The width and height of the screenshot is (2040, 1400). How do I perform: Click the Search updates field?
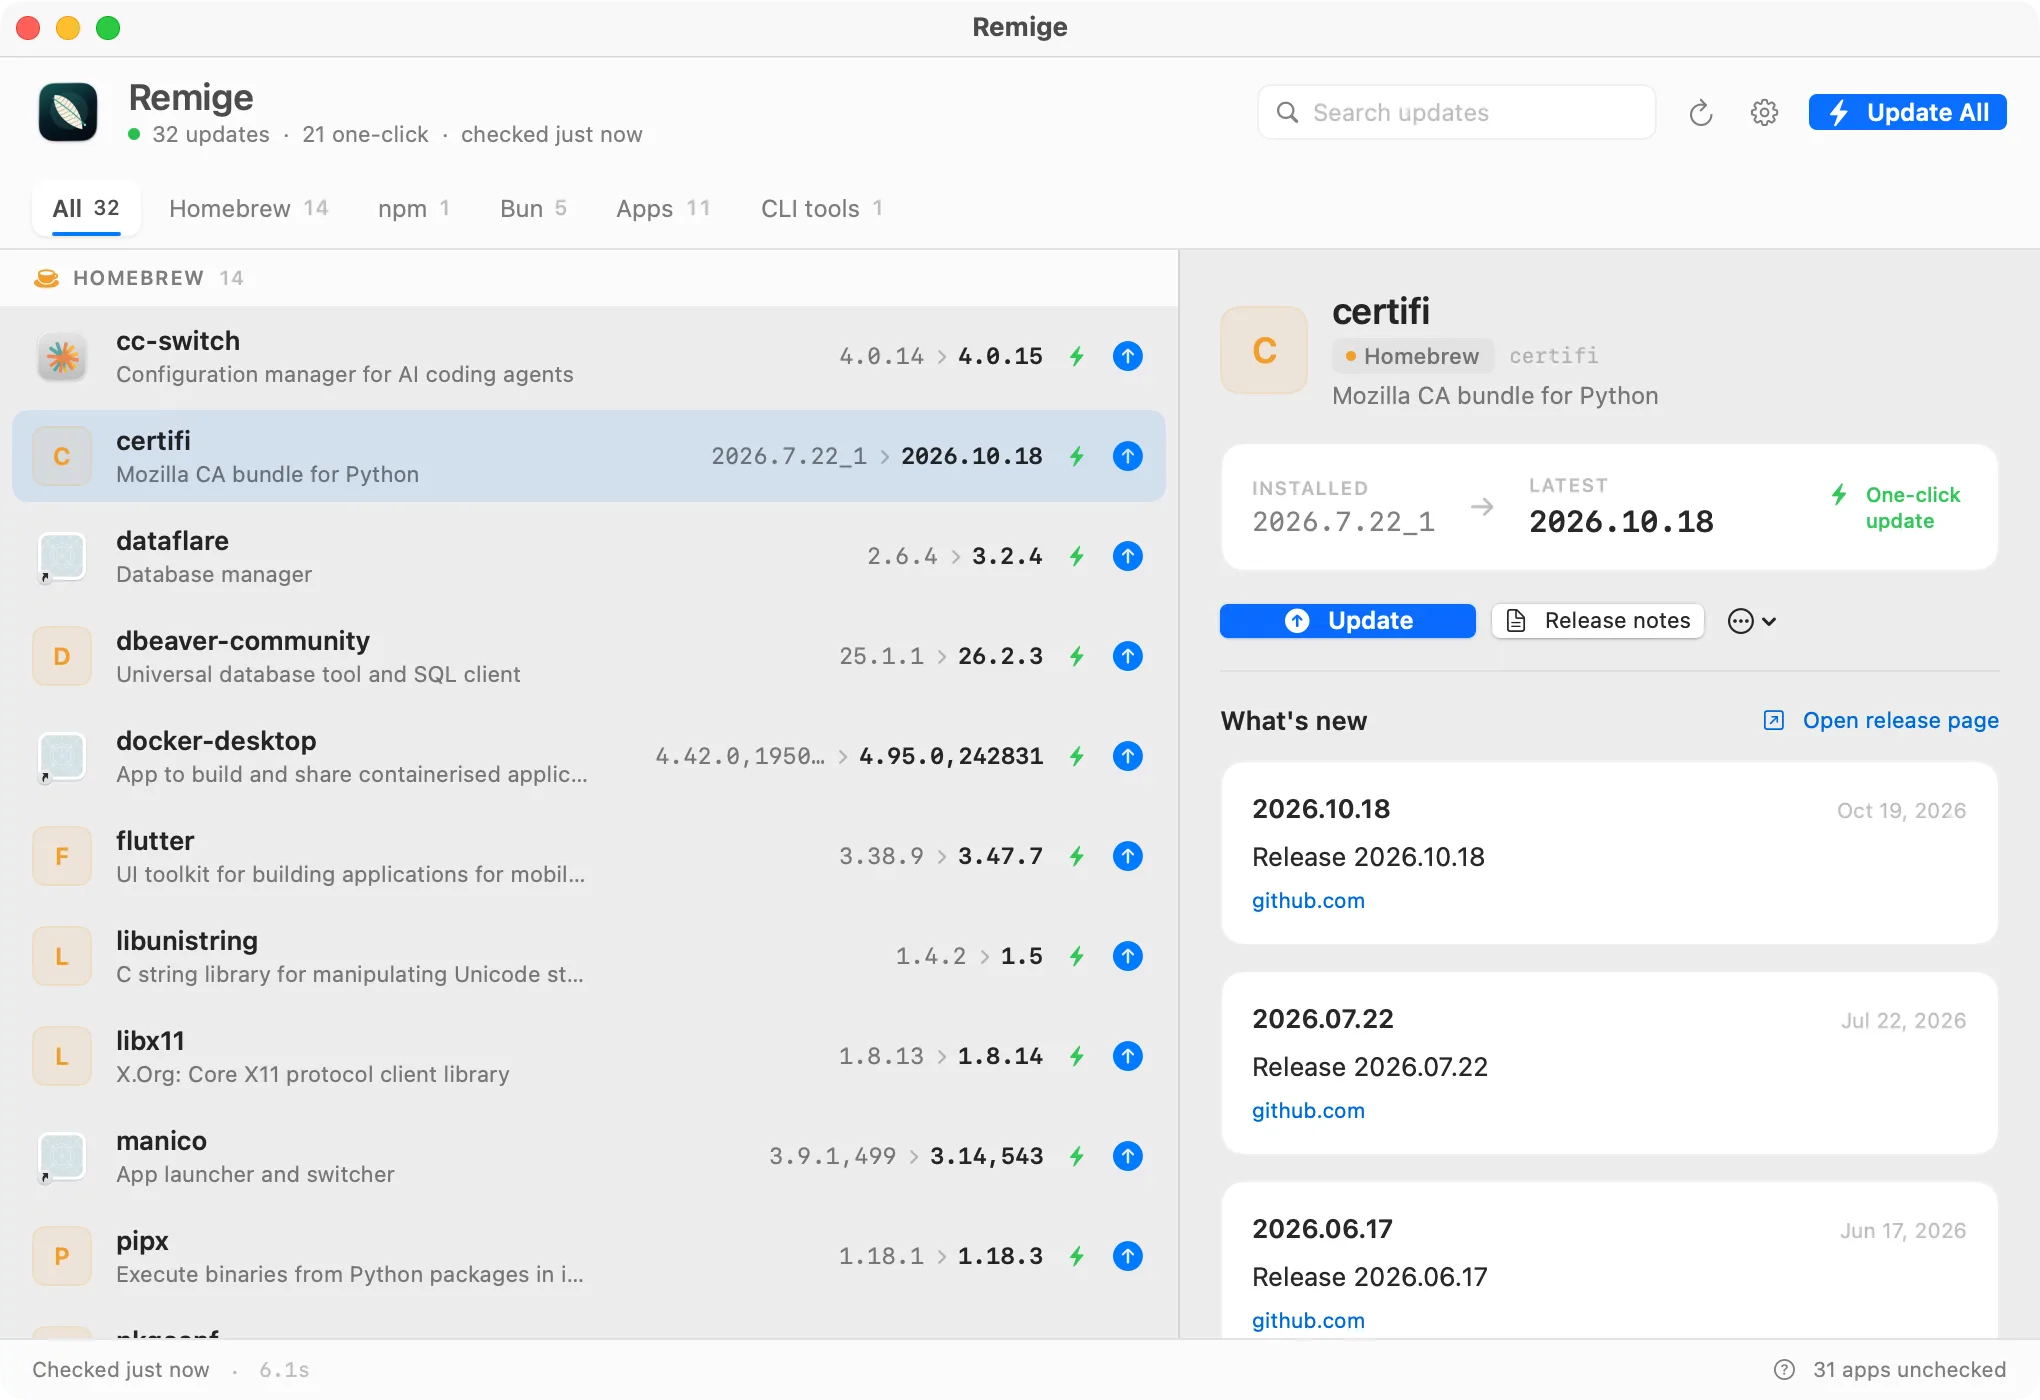(1456, 112)
